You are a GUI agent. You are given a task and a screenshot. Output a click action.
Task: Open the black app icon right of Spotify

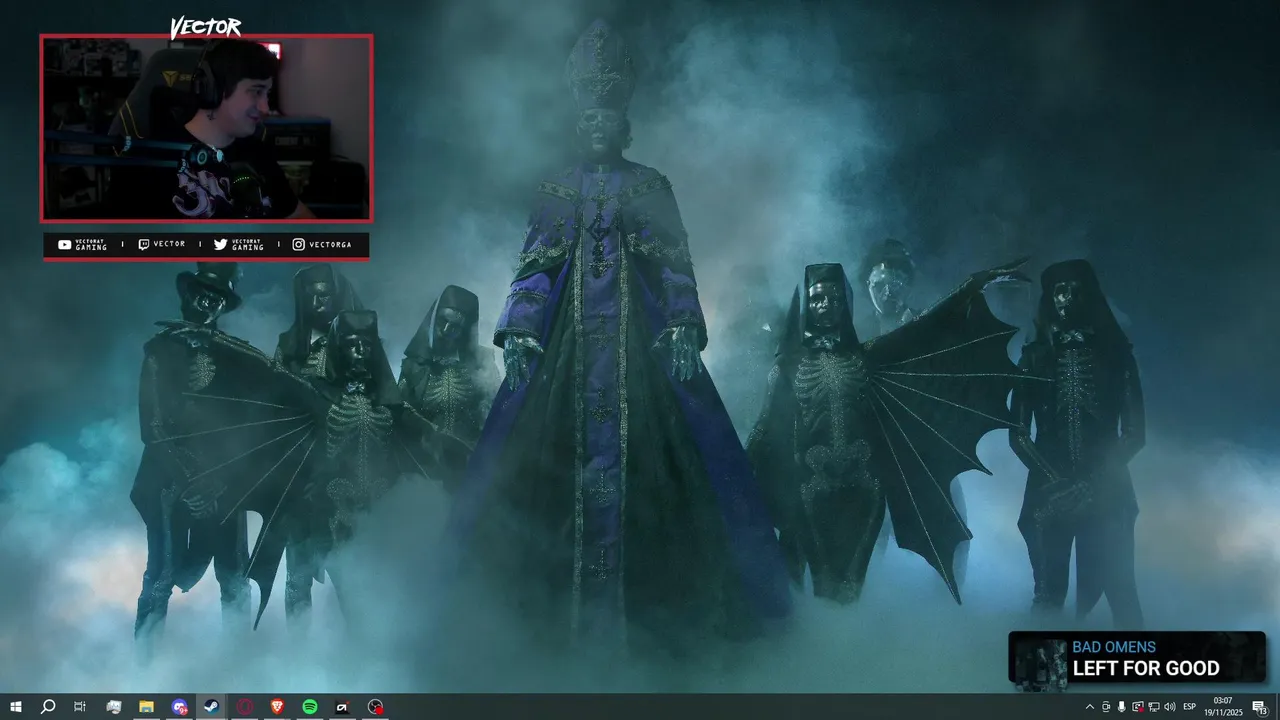[x=342, y=707]
